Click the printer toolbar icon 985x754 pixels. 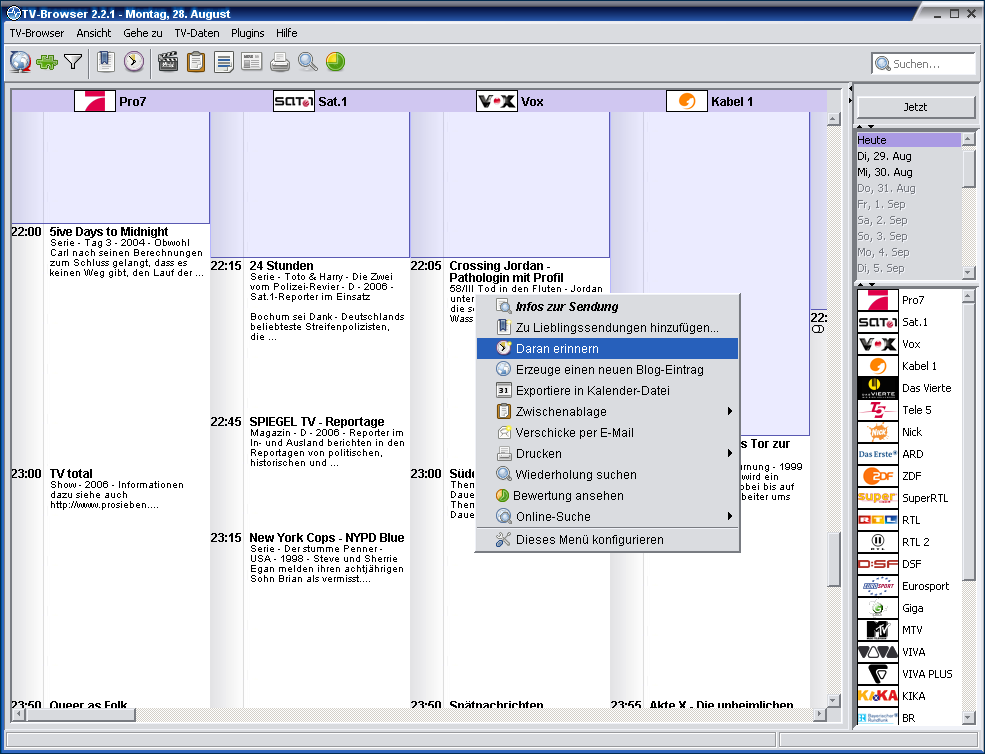click(280, 62)
